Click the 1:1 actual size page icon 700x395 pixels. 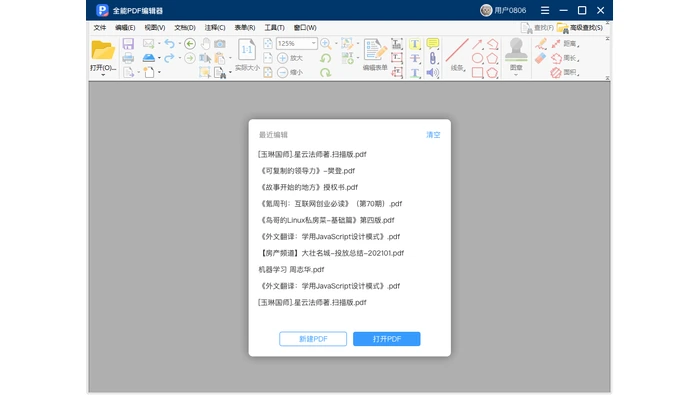point(247,50)
